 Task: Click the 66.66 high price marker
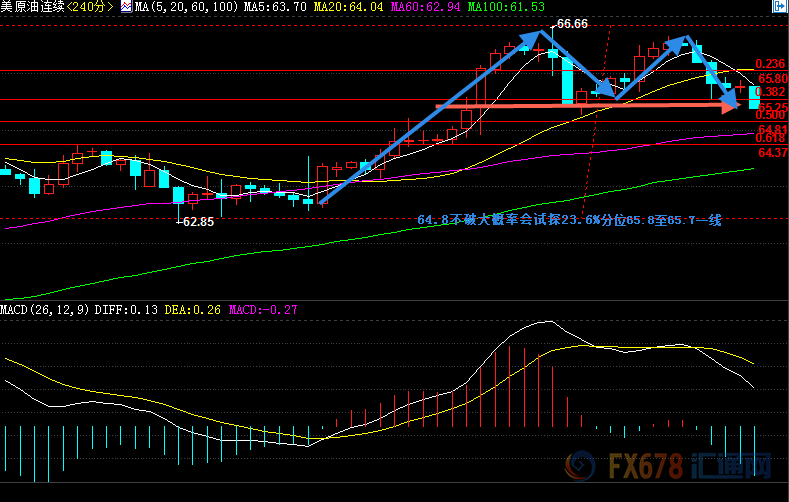point(572,23)
